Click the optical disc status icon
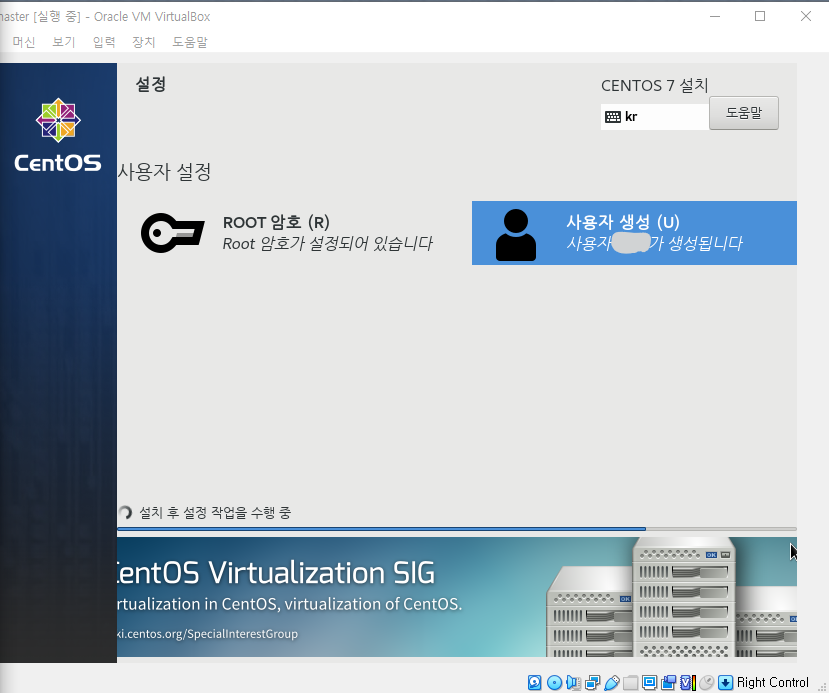Viewport: 829px width, 693px height. coord(554,682)
